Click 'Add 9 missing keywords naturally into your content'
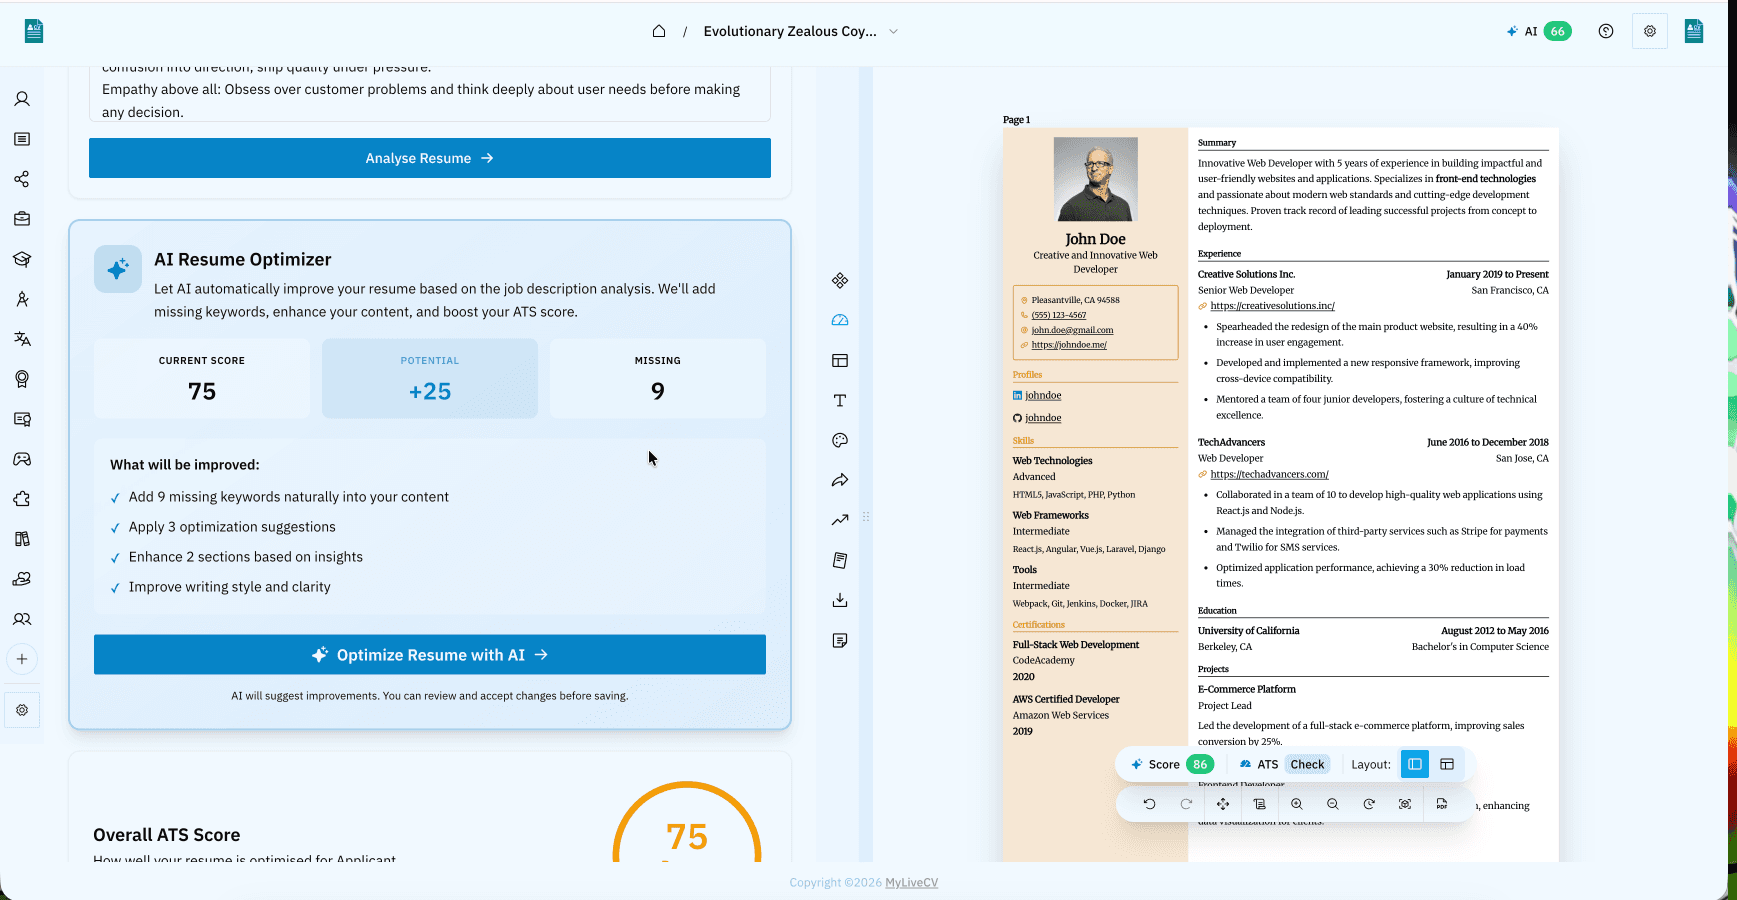This screenshot has height=900, width=1737. click(x=289, y=497)
